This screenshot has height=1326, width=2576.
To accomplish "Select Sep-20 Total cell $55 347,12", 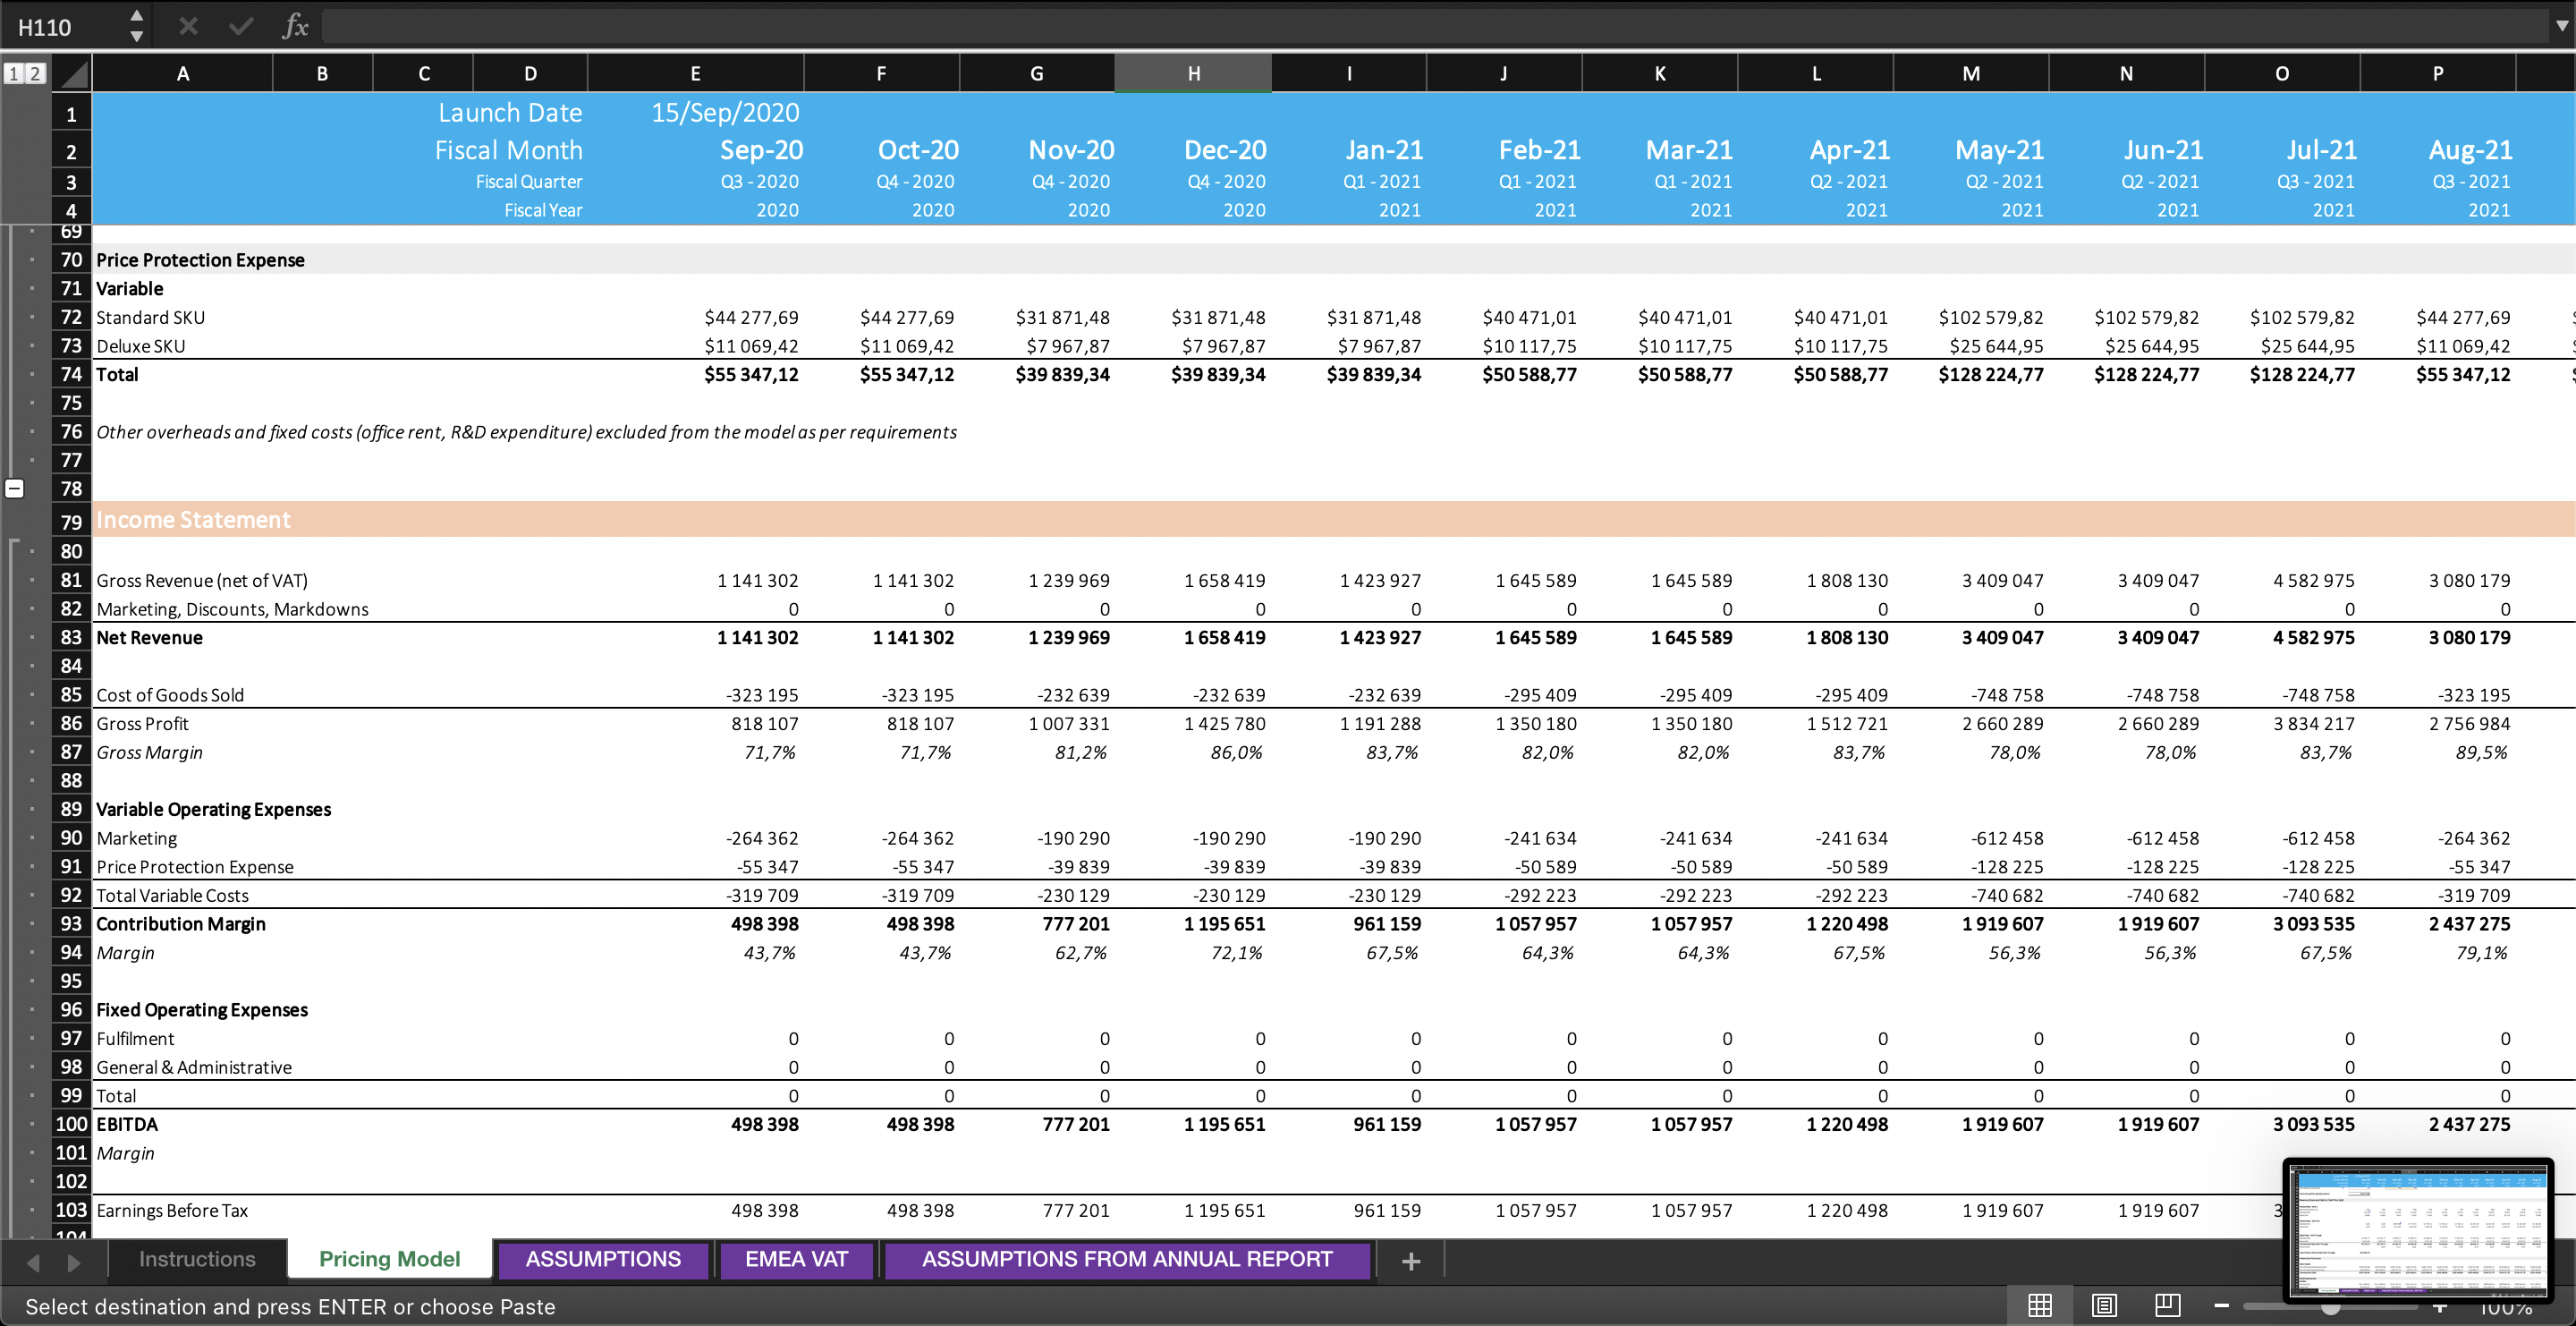I will [751, 374].
